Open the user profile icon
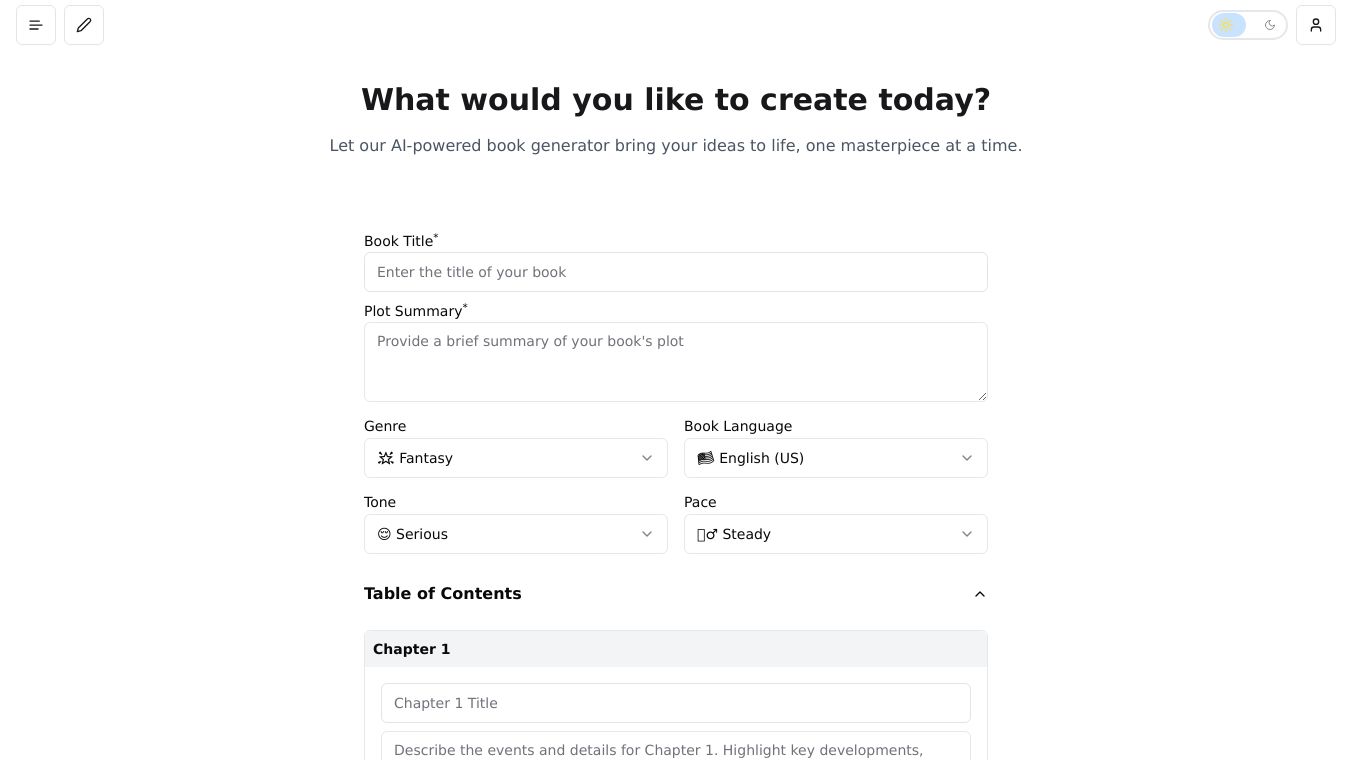 1316,25
